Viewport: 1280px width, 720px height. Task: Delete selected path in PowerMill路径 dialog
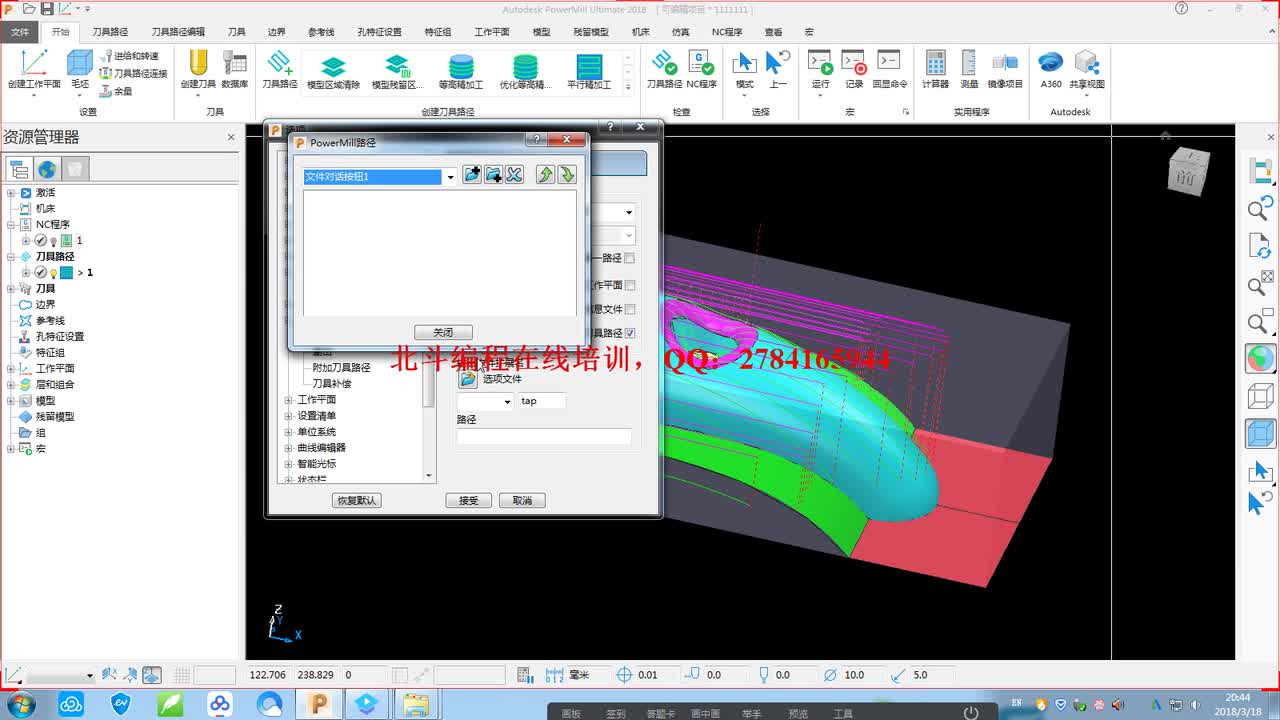click(514, 175)
